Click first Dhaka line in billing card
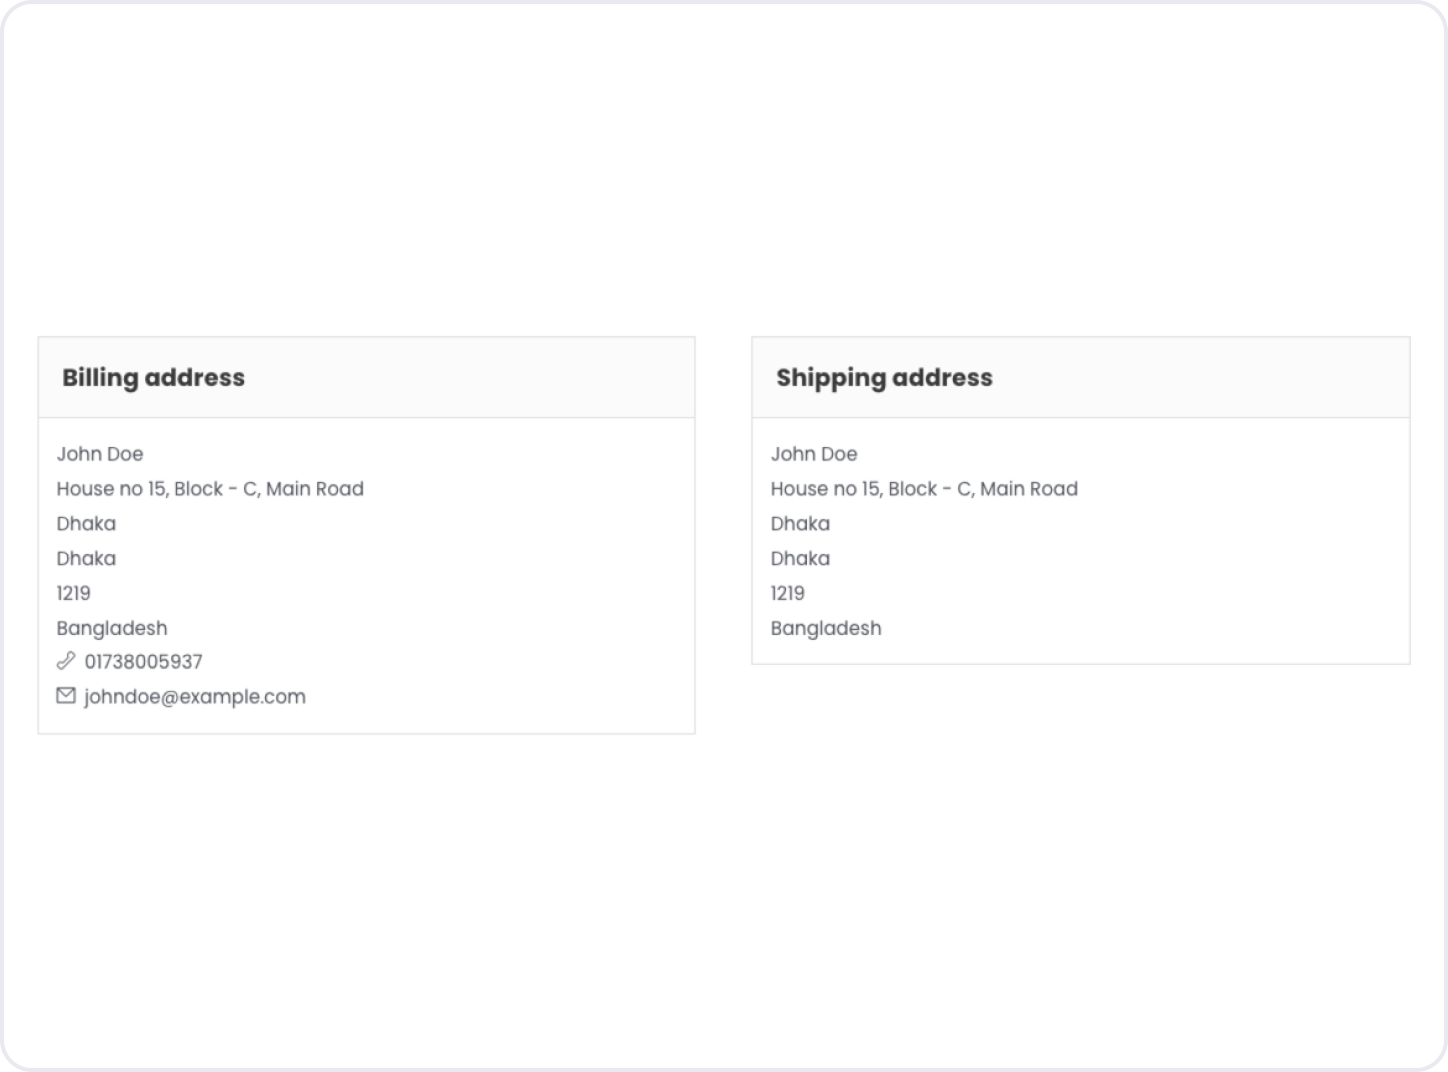Viewport: 1448px width, 1072px height. (x=86, y=524)
